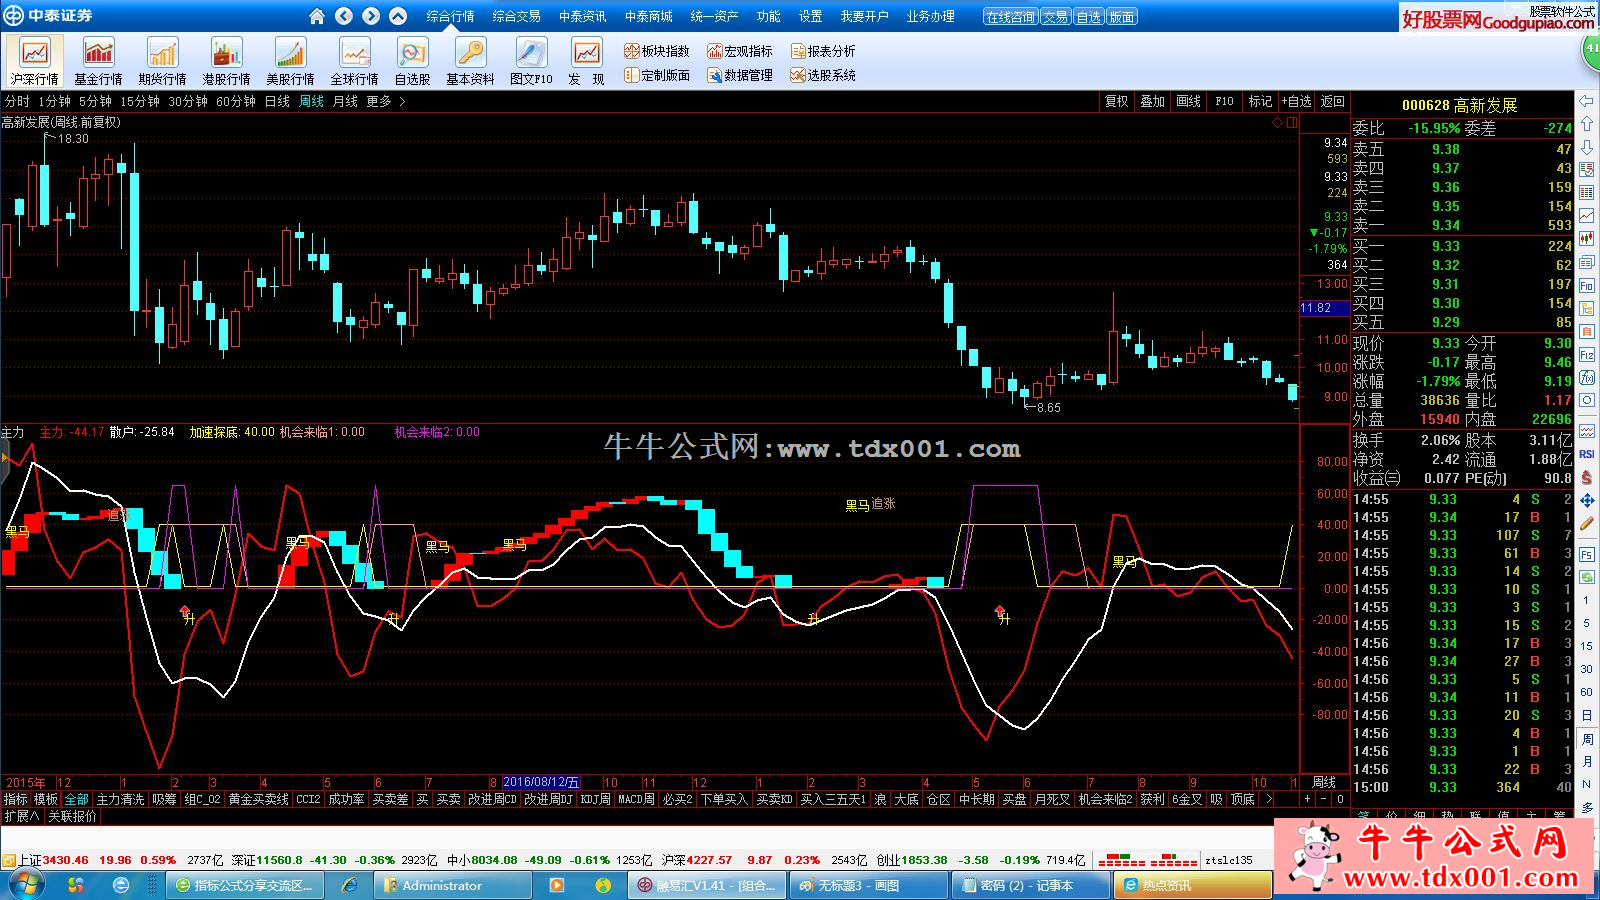Viewport: 1600px width, 900px height.
Task: Click the date marker 2016/08/12/五
Action: [x=541, y=782]
